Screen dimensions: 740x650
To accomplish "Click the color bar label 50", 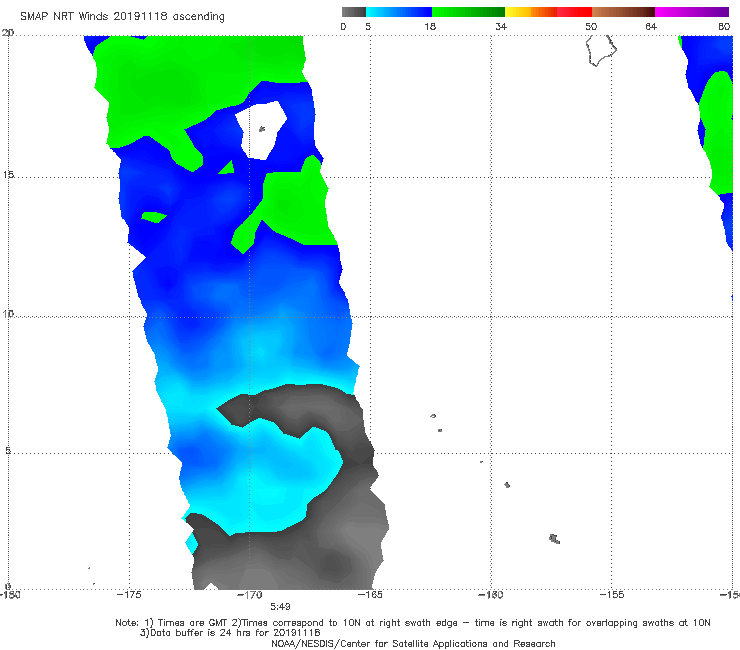I will (x=591, y=27).
